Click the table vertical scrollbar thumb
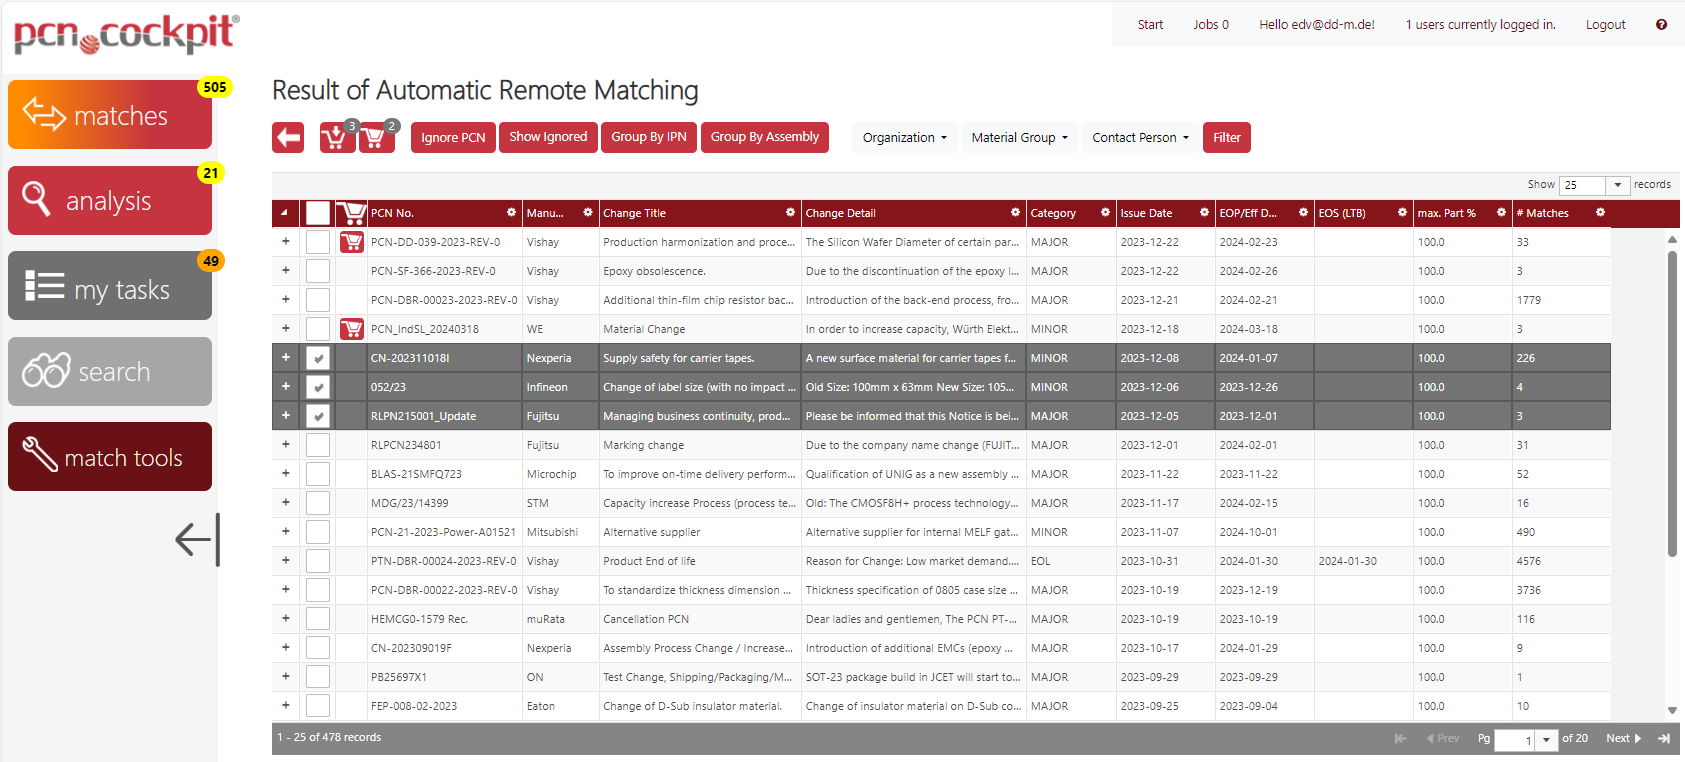The height and width of the screenshot is (762, 1685). 1672,403
